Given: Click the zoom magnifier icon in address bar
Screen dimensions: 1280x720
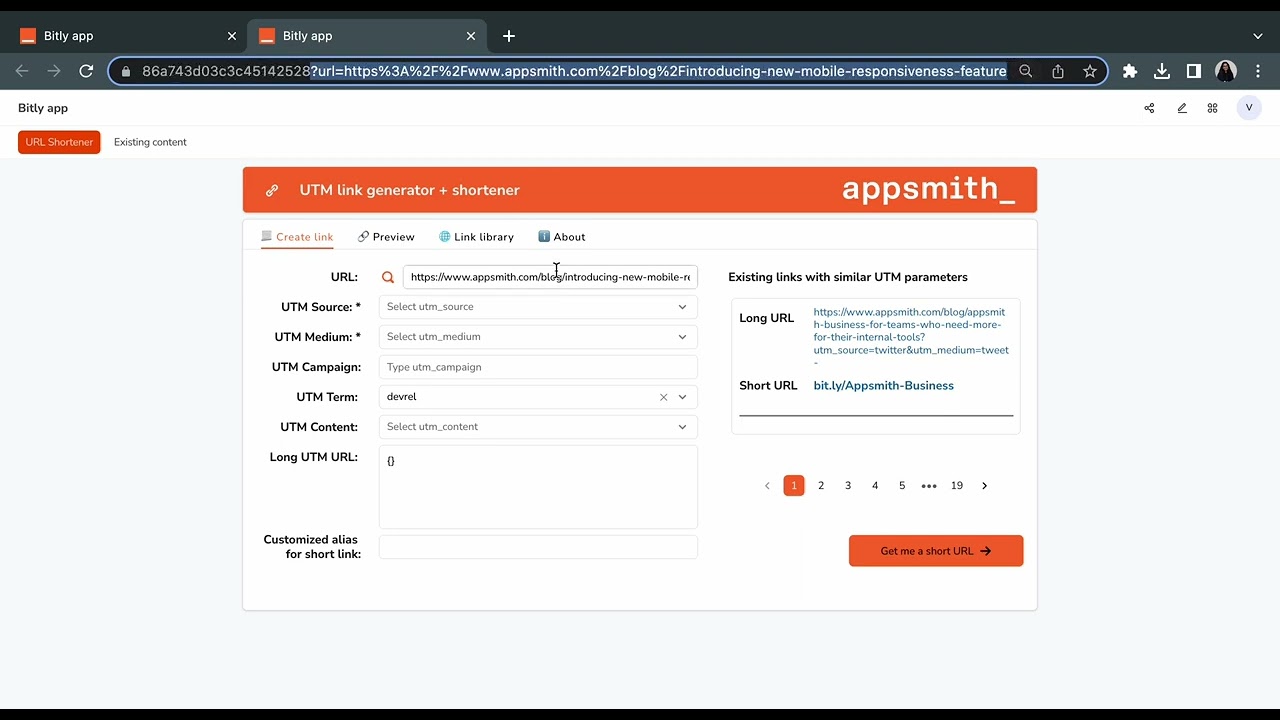Looking at the screenshot, I should coord(1025,71).
